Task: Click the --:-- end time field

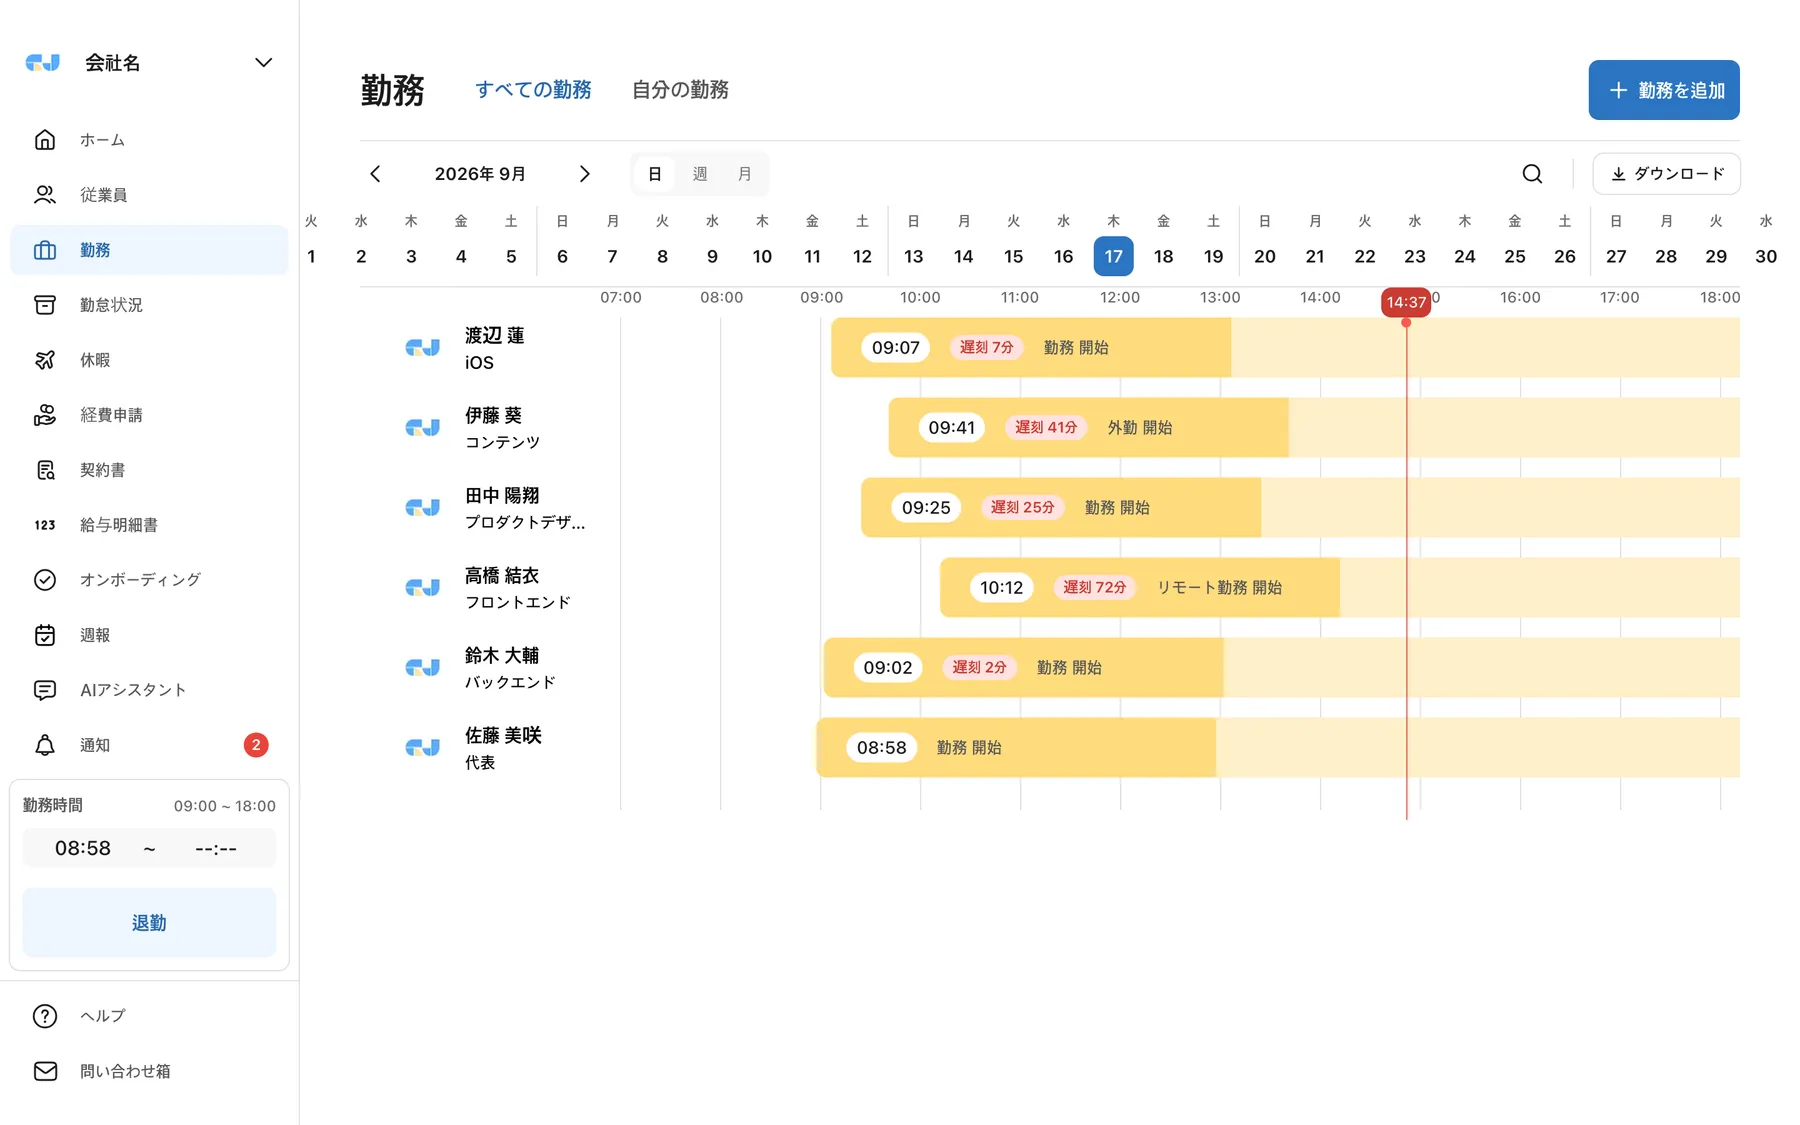Action: pos(216,849)
